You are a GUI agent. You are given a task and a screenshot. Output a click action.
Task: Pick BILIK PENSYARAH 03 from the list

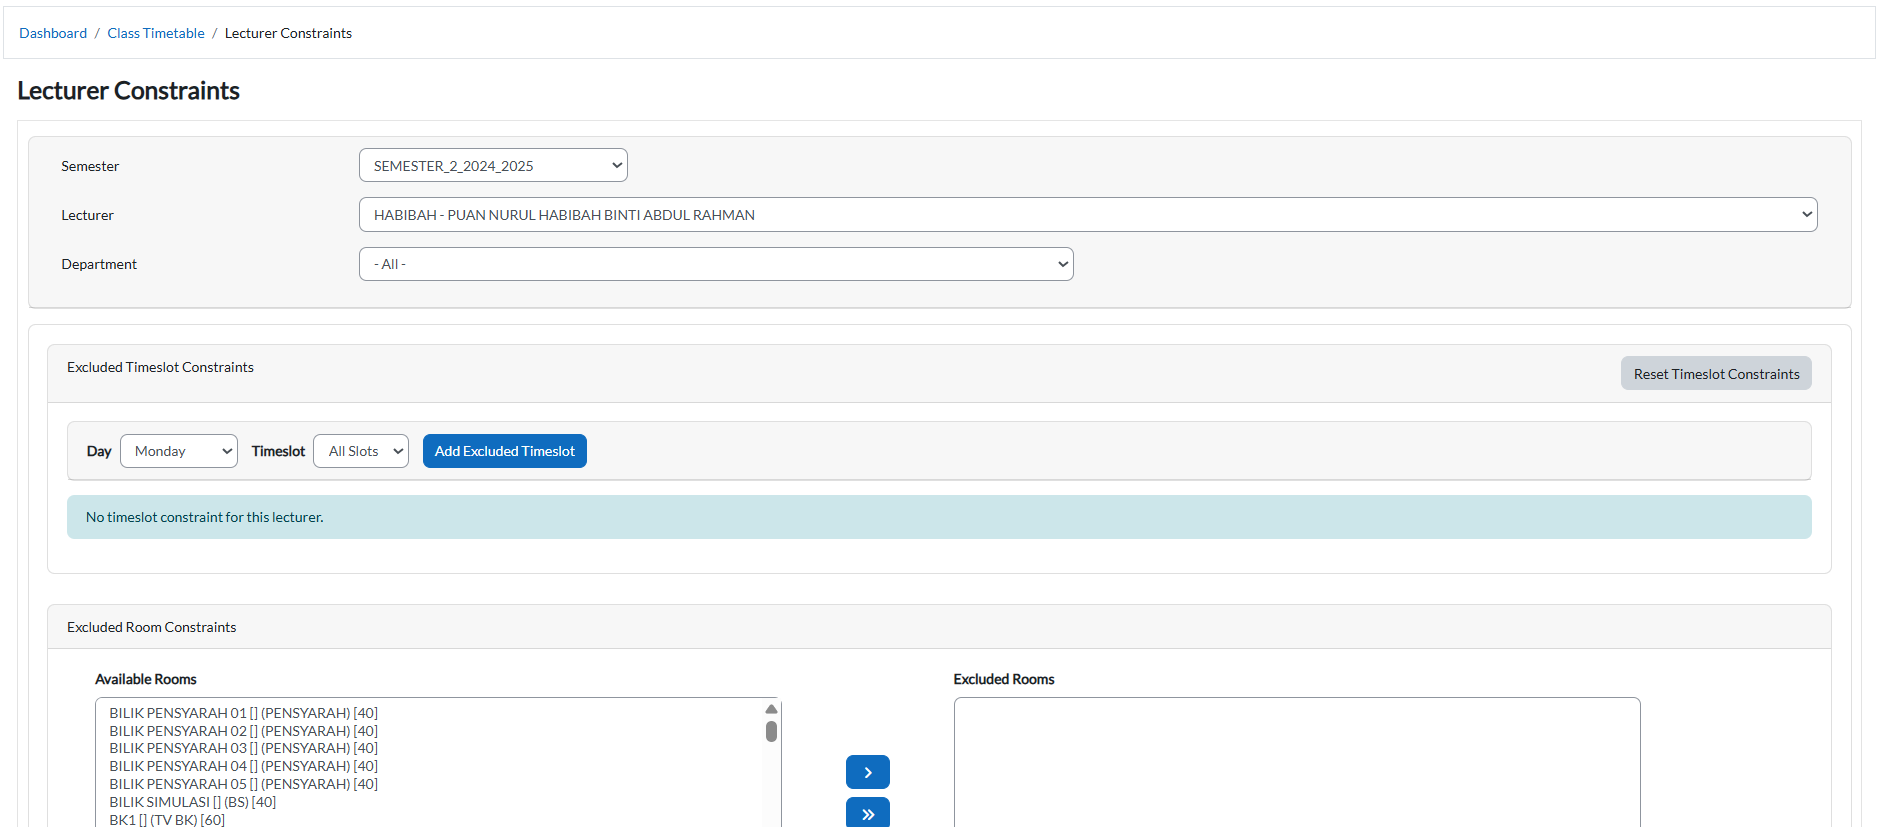[243, 748]
